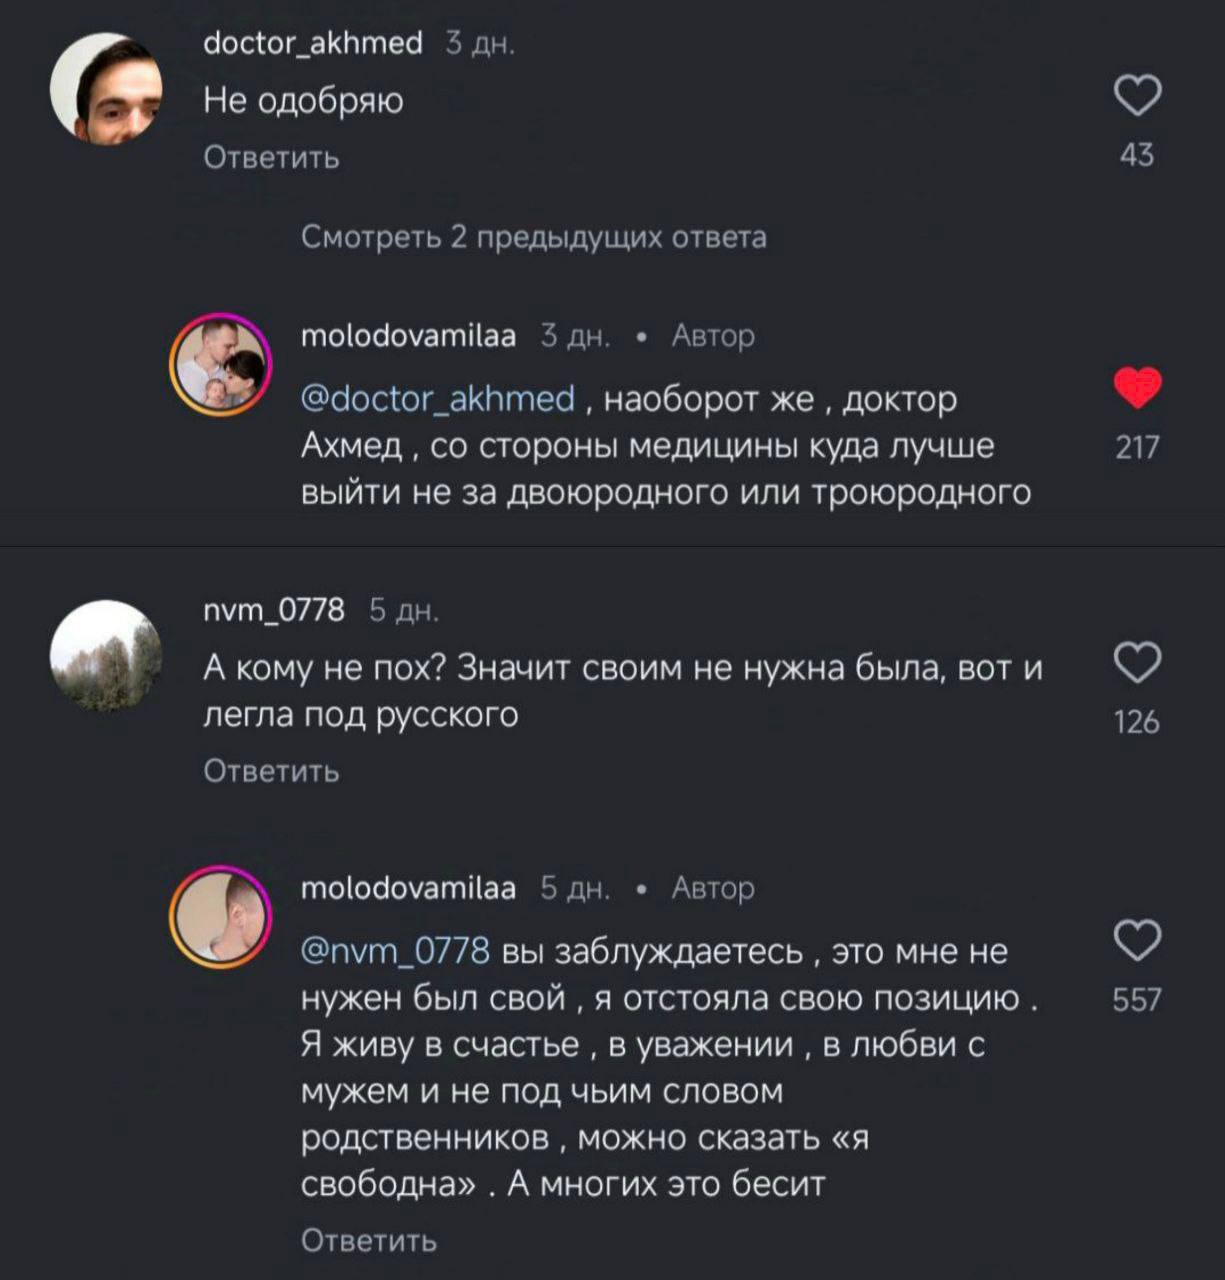View the 126 likes count on nvm_0778's comment
This screenshot has height=1280, width=1225.
click(1137, 722)
